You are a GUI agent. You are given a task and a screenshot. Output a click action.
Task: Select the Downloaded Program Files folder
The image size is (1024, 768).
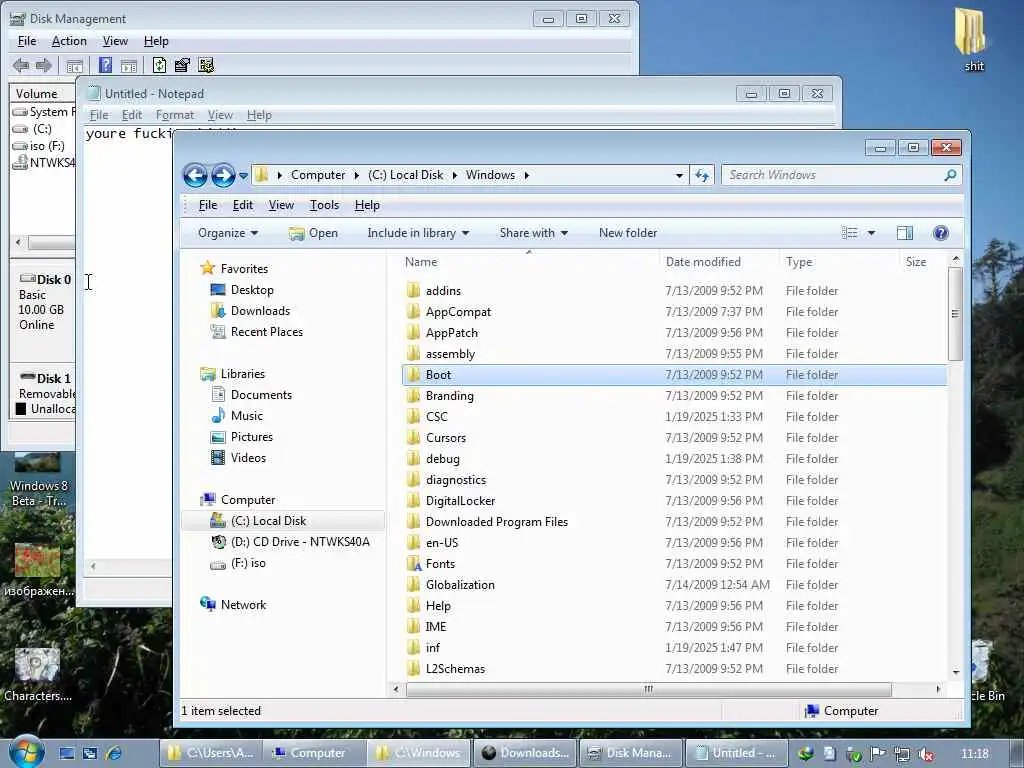[x=674, y=522]
